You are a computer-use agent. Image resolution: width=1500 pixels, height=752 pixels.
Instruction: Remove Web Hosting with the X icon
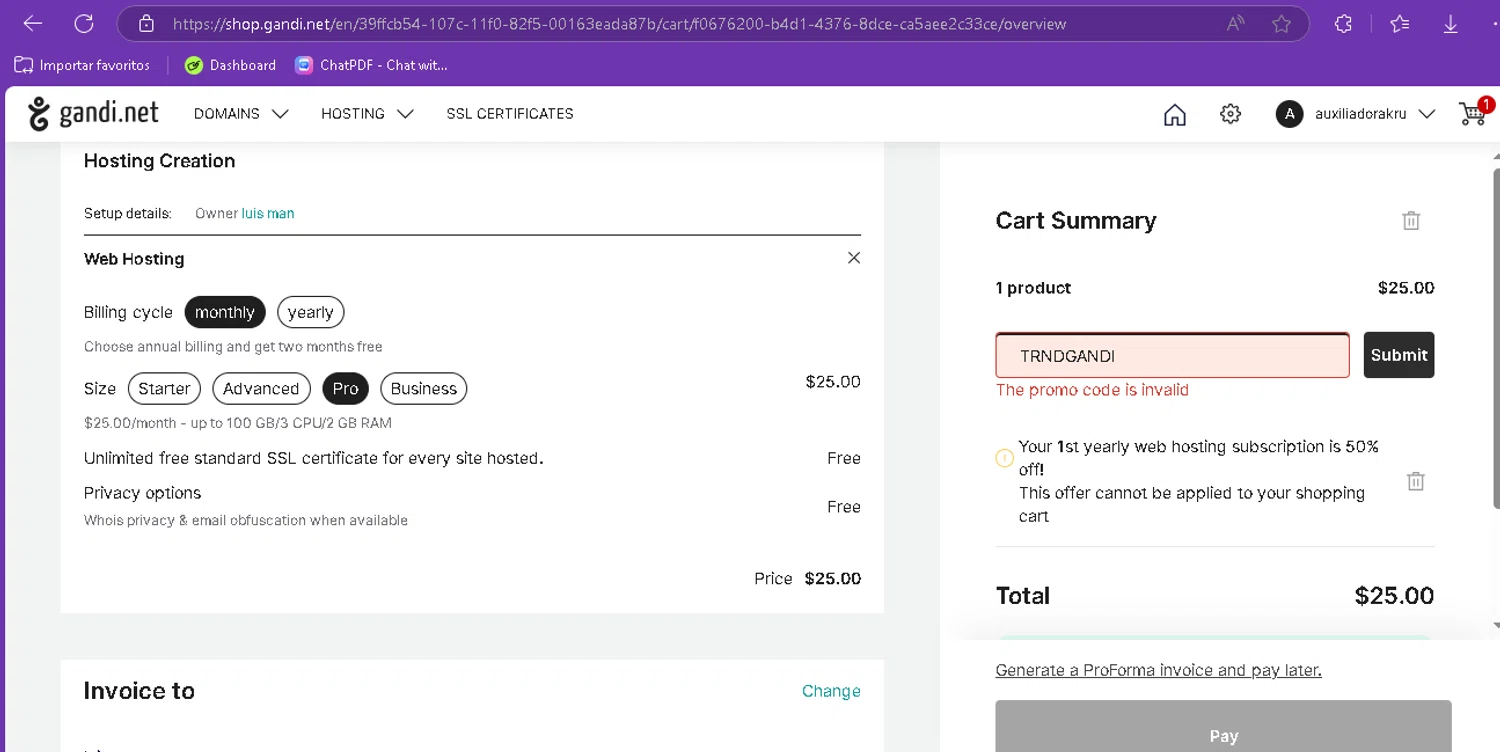pos(854,258)
